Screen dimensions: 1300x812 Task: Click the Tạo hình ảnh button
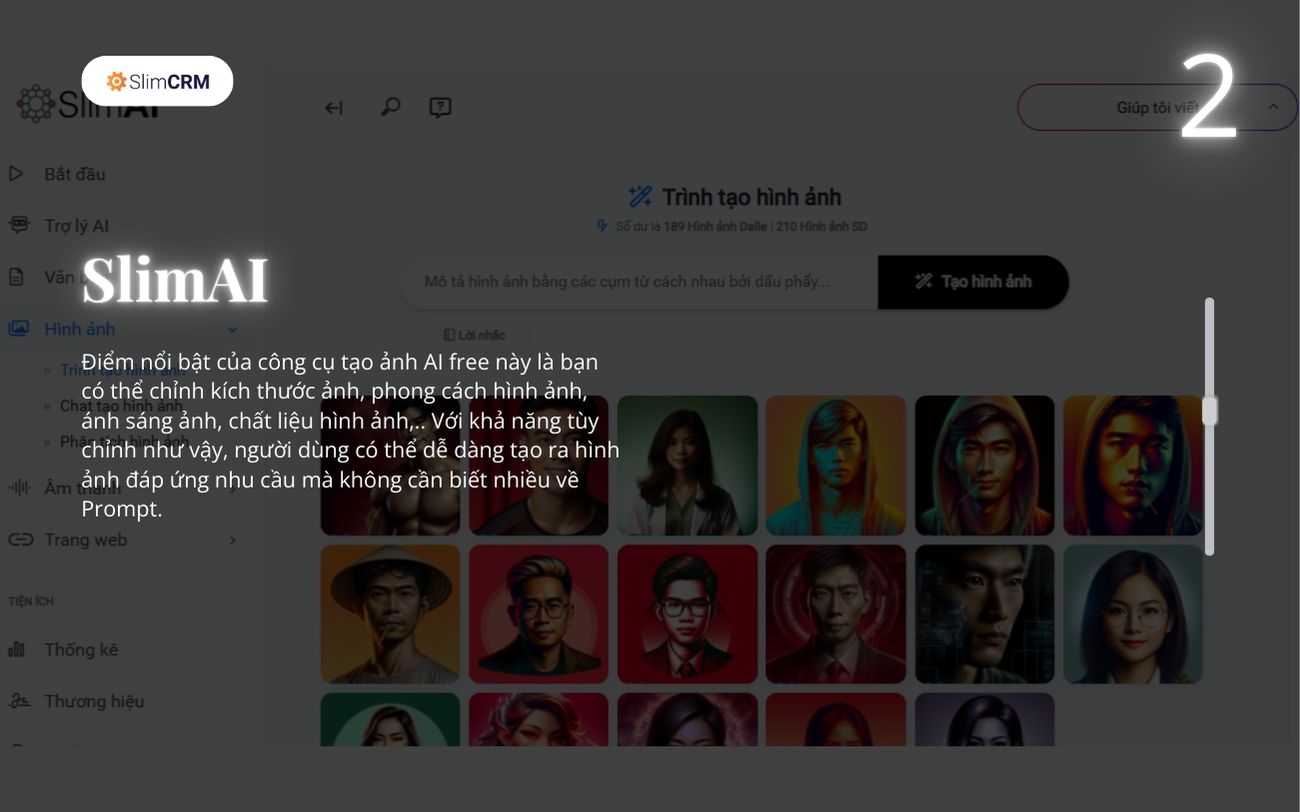point(973,282)
